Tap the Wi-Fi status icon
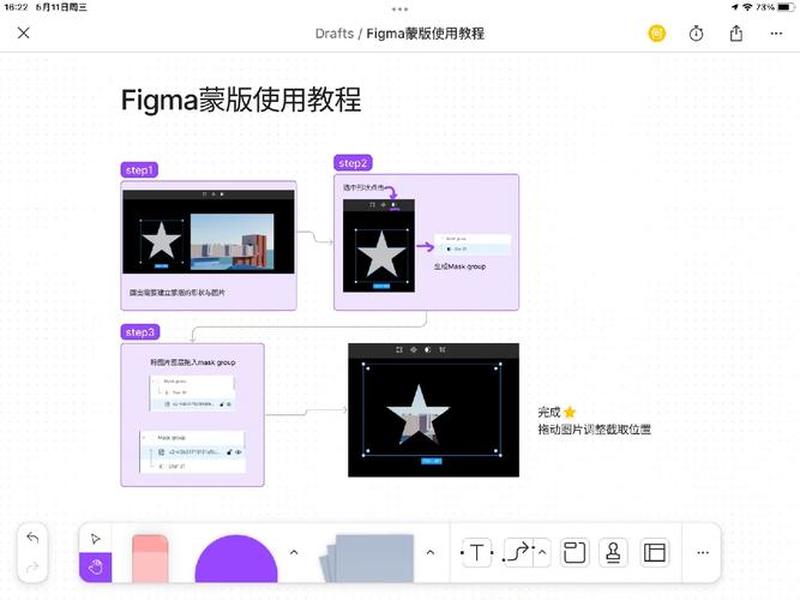The image size is (800, 600). coord(747,7)
